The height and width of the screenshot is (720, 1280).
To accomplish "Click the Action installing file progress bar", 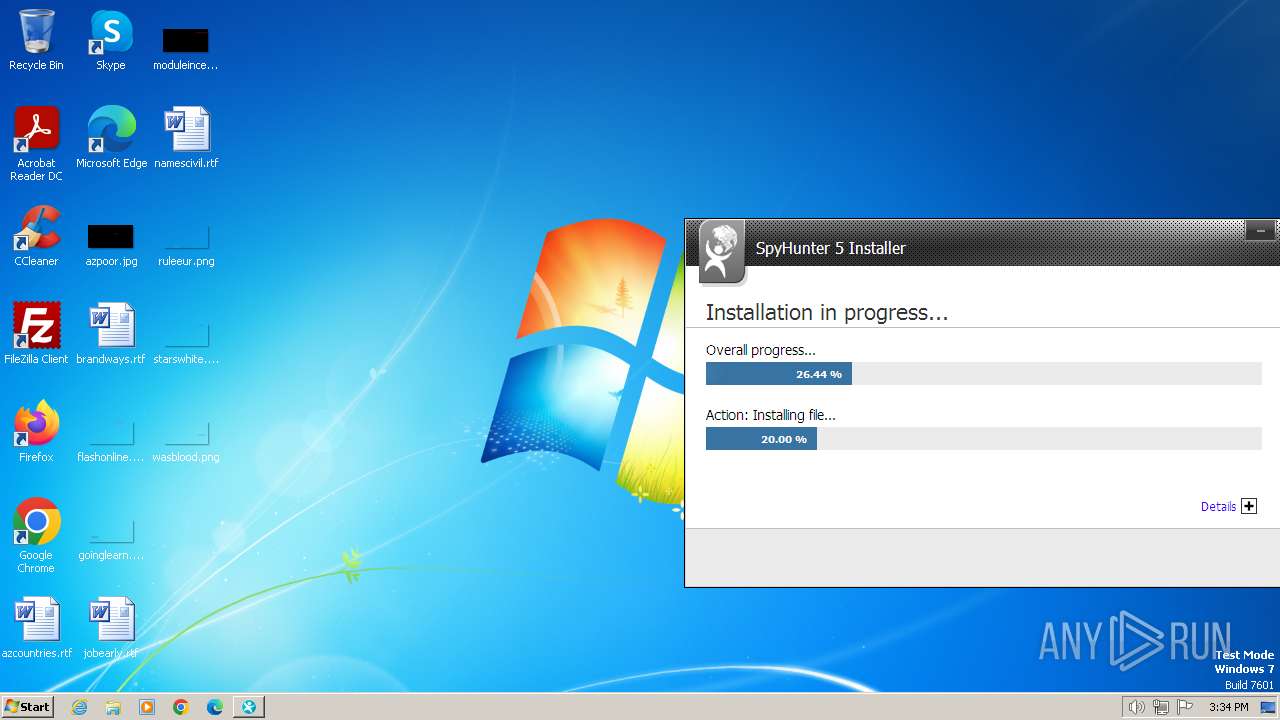I will 983,439.
